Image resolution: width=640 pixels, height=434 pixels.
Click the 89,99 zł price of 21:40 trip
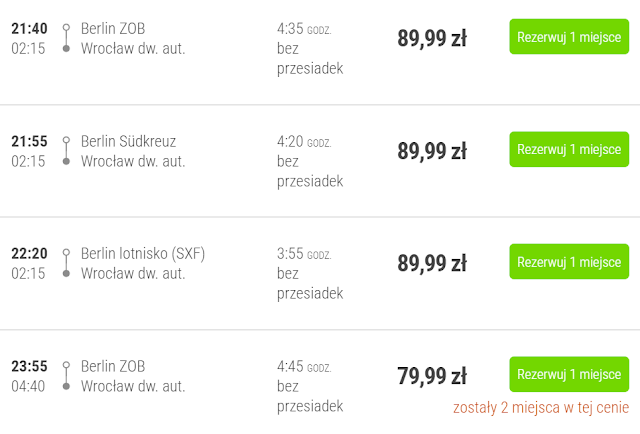point(432,38)
